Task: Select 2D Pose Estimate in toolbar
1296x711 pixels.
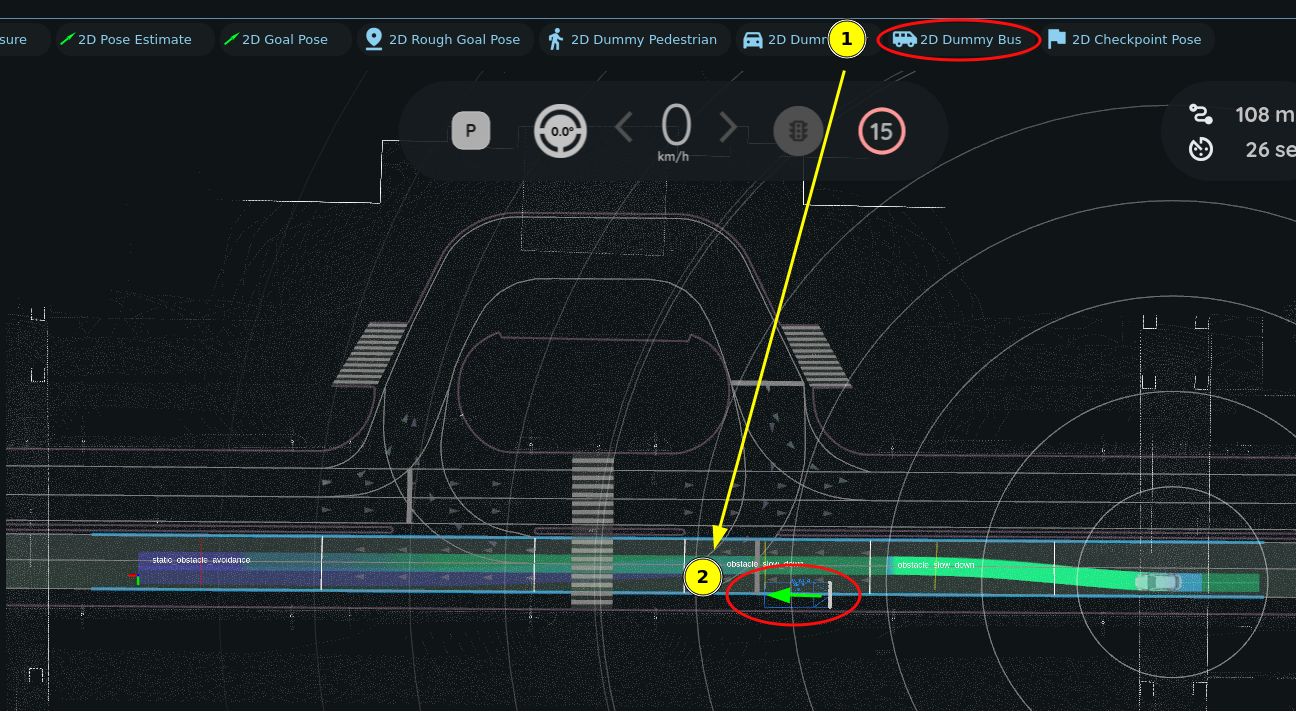Action: tap(125, 40)
